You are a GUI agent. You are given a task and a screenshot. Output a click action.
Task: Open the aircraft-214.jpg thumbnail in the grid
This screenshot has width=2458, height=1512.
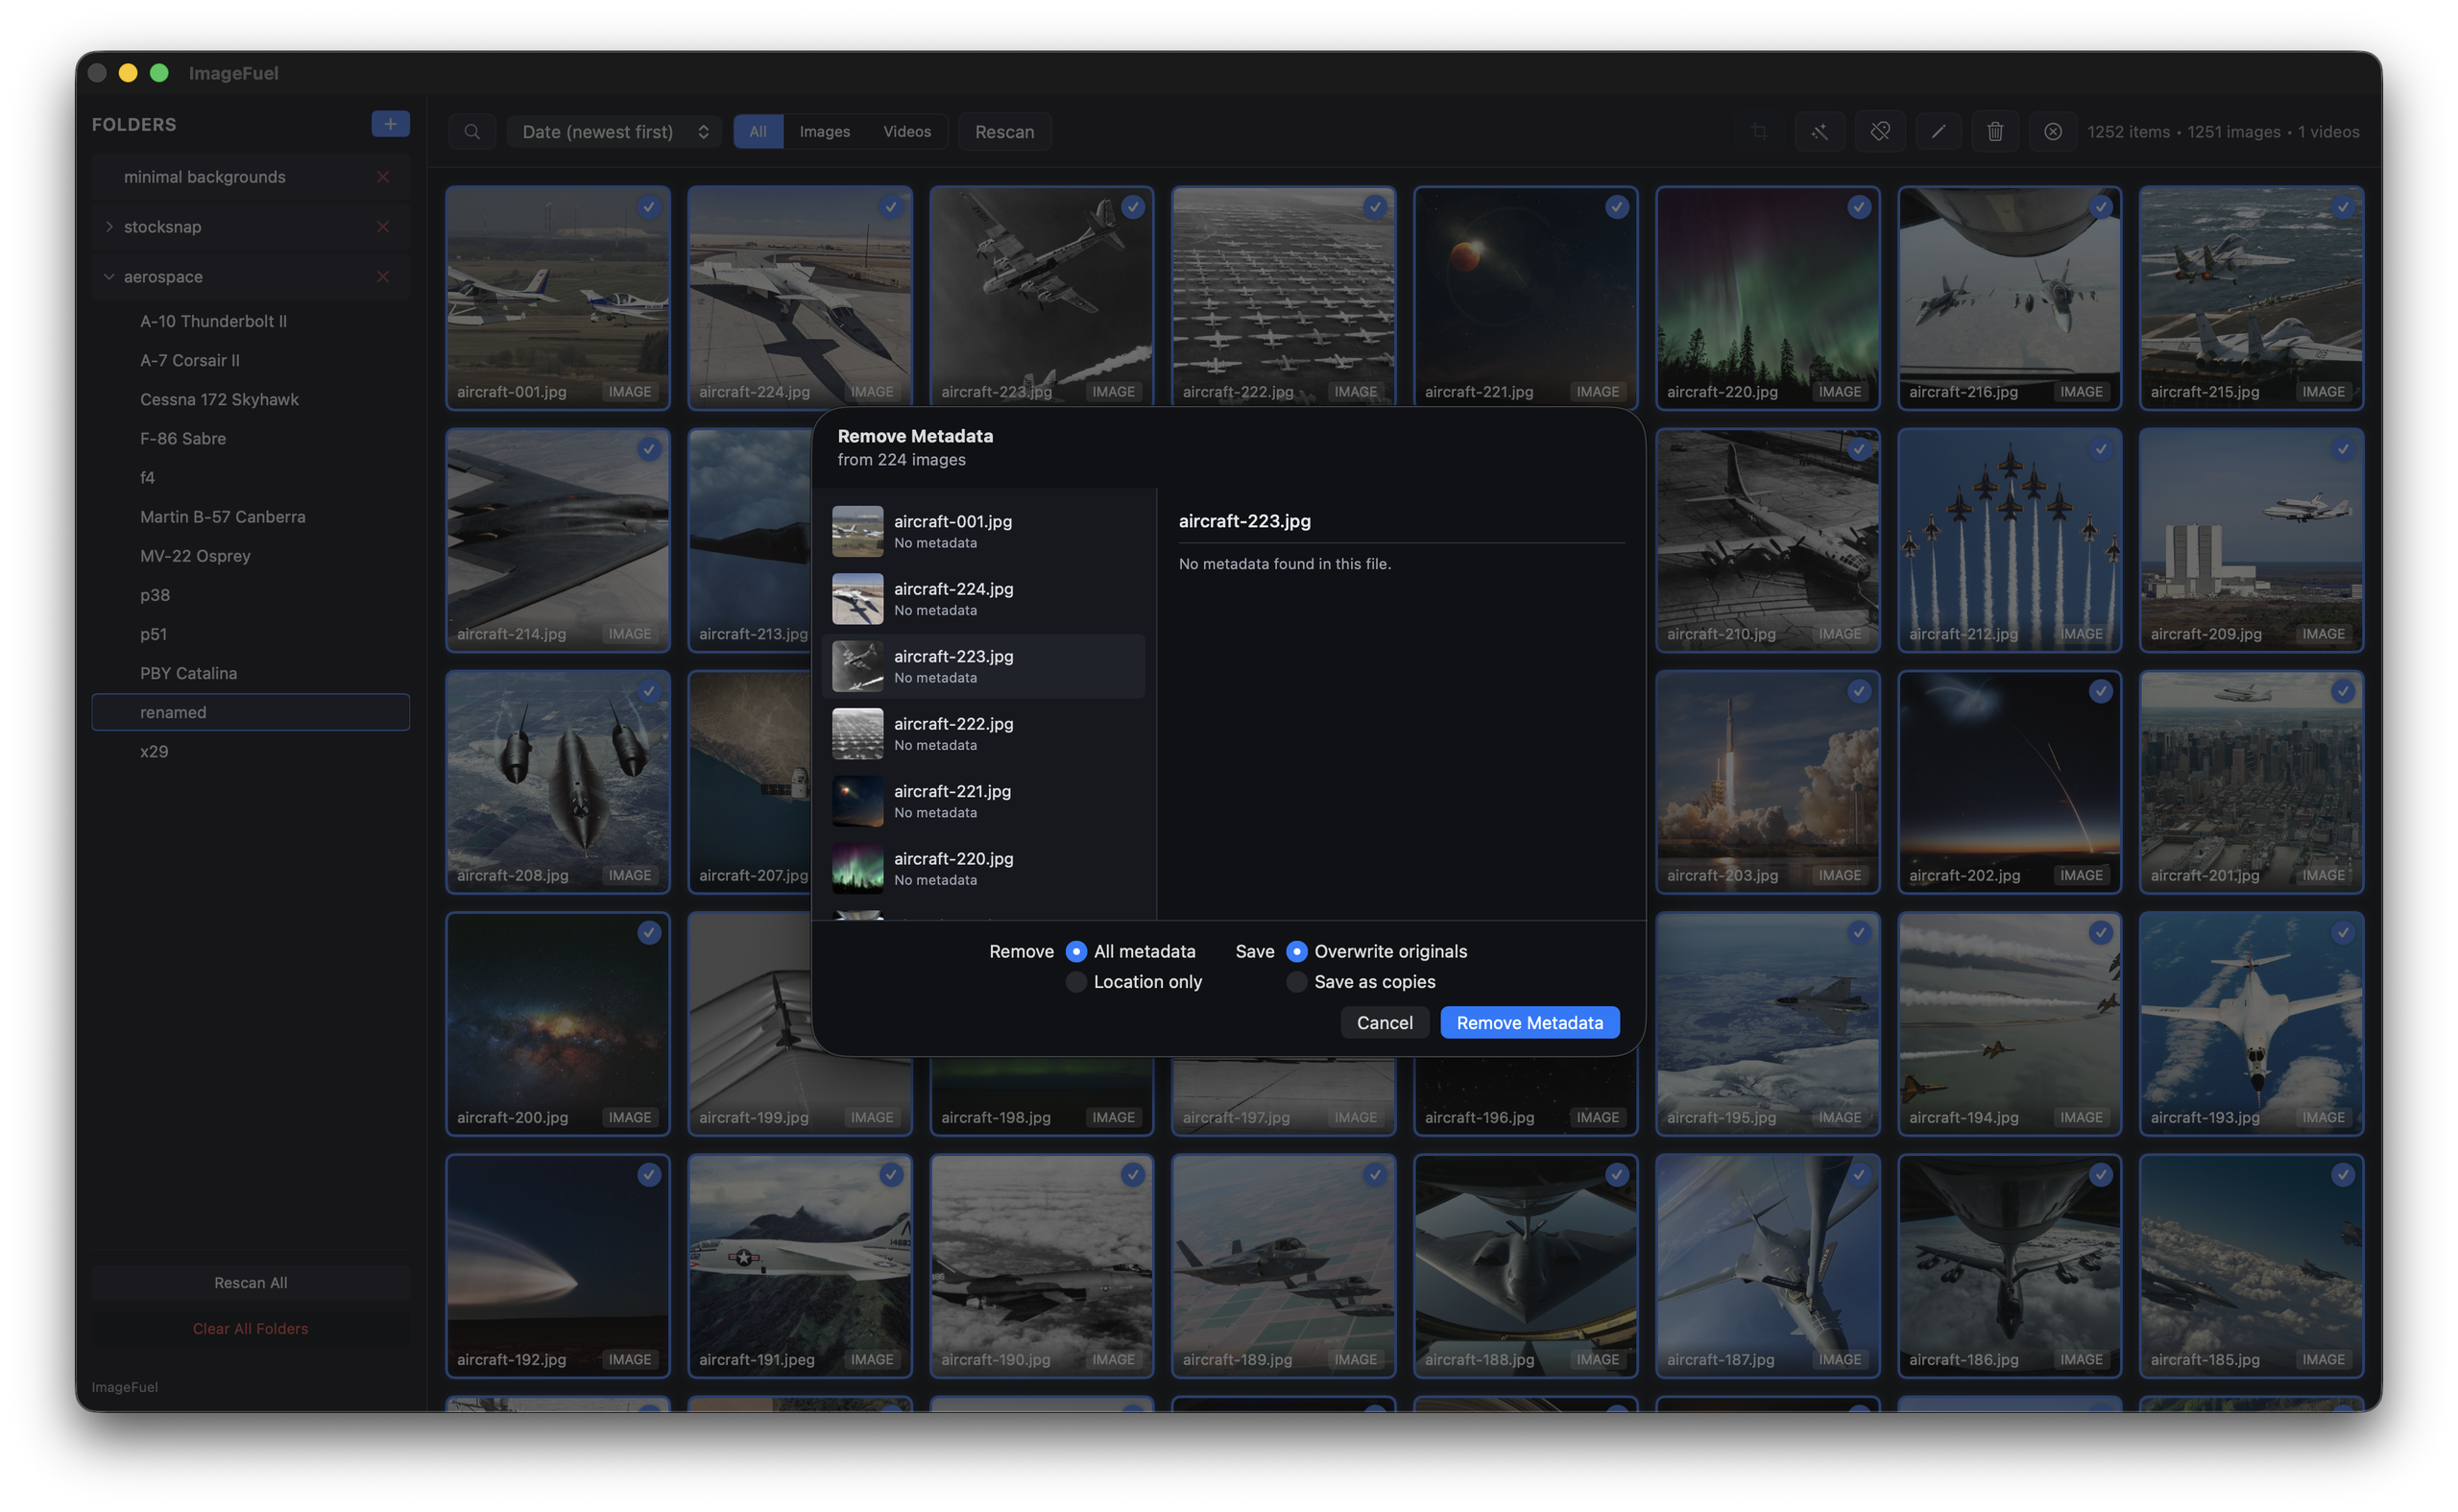(558, 540)
